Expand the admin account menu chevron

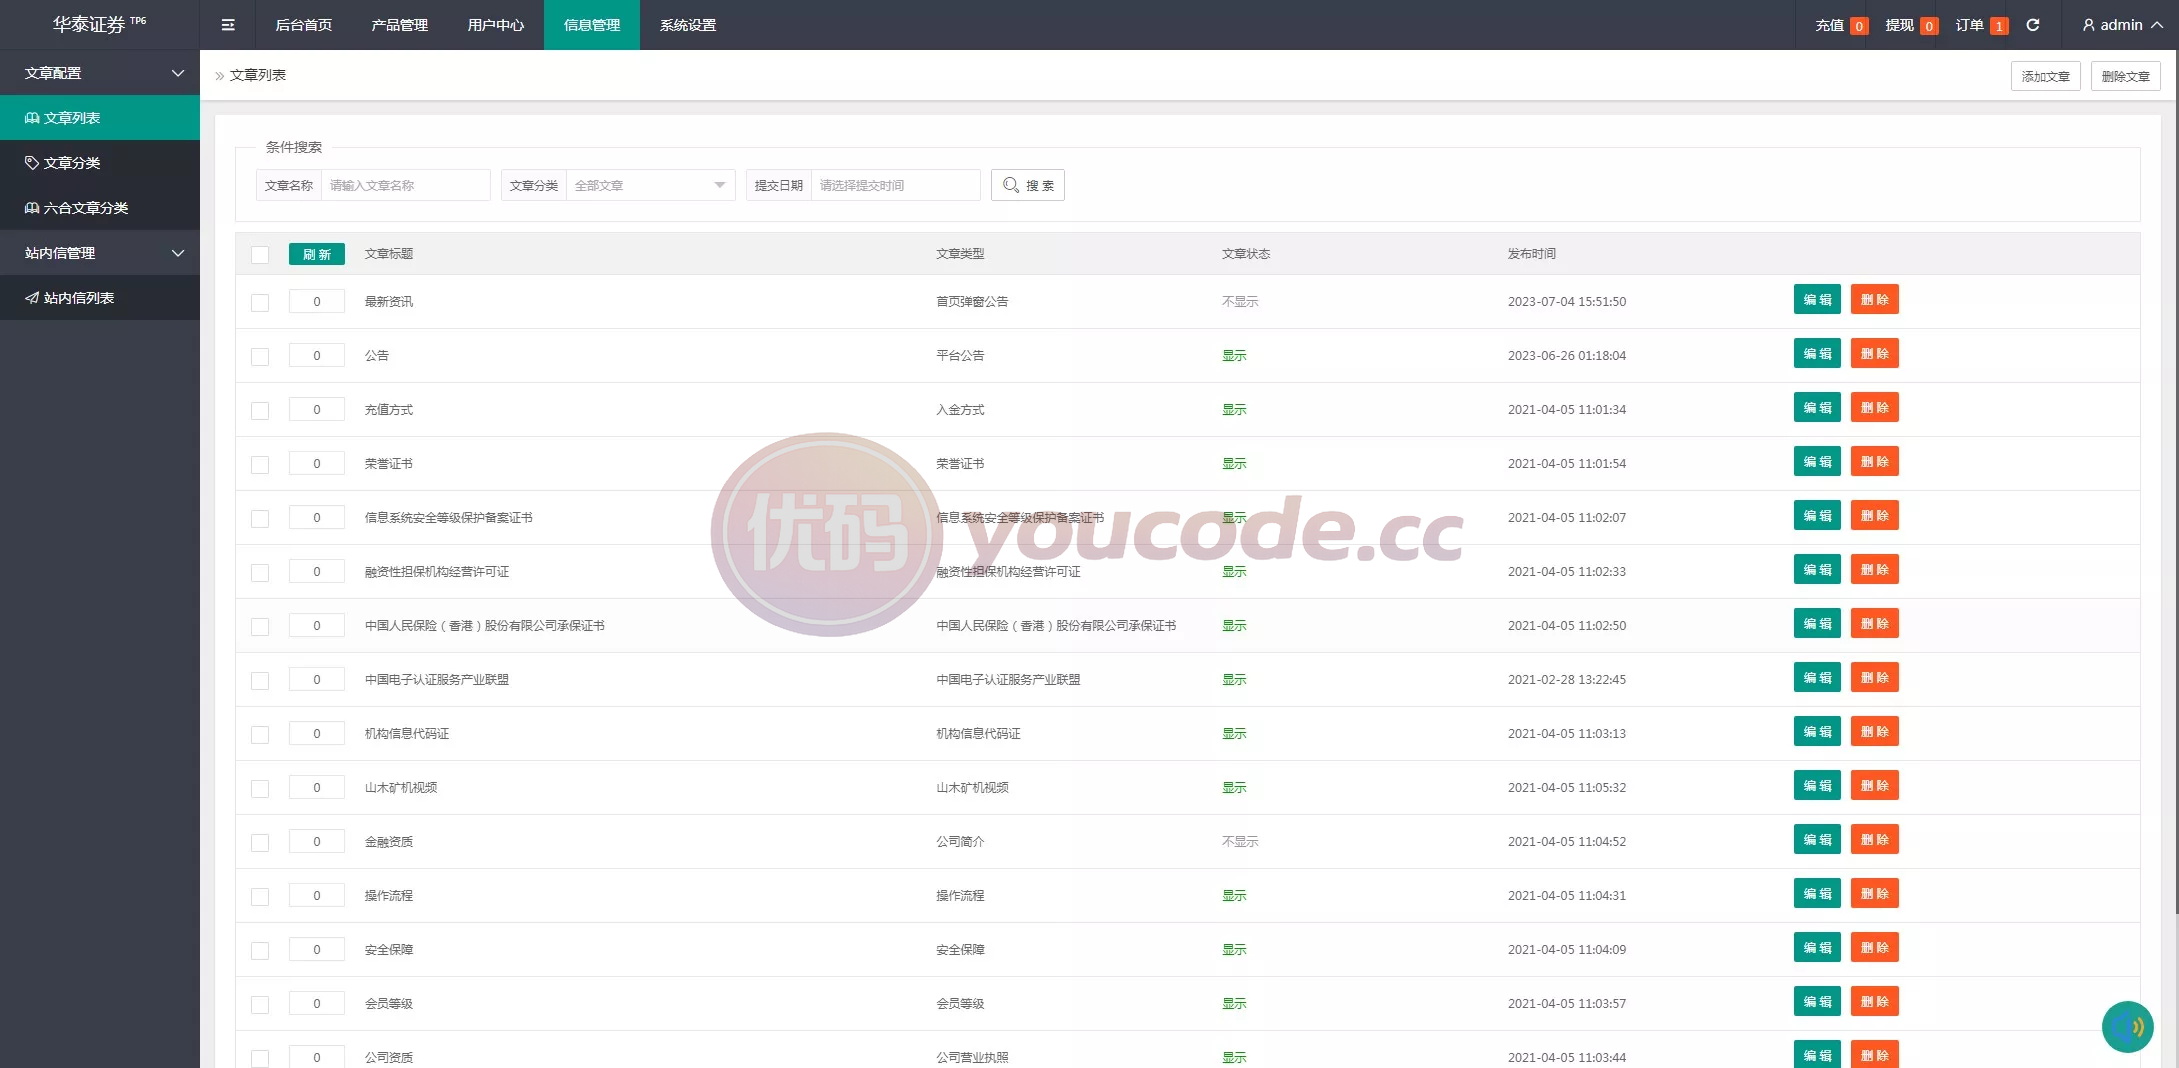tap(2157, 25)
